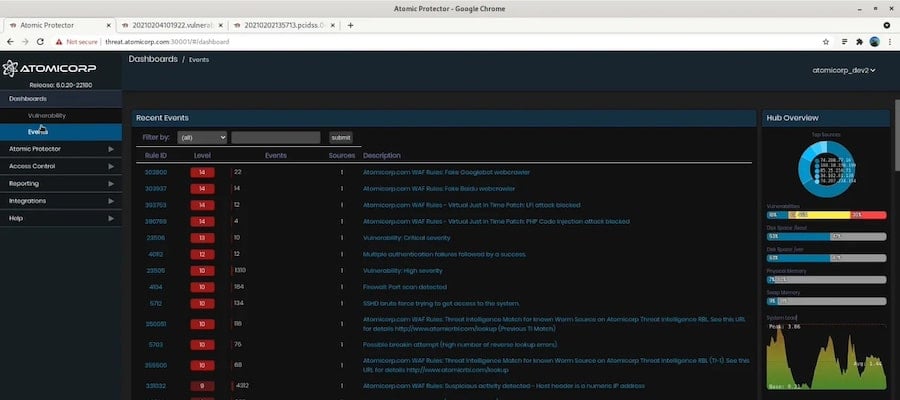
Task: Reload the page with browser refresh icon
Action: coord(40,42)
